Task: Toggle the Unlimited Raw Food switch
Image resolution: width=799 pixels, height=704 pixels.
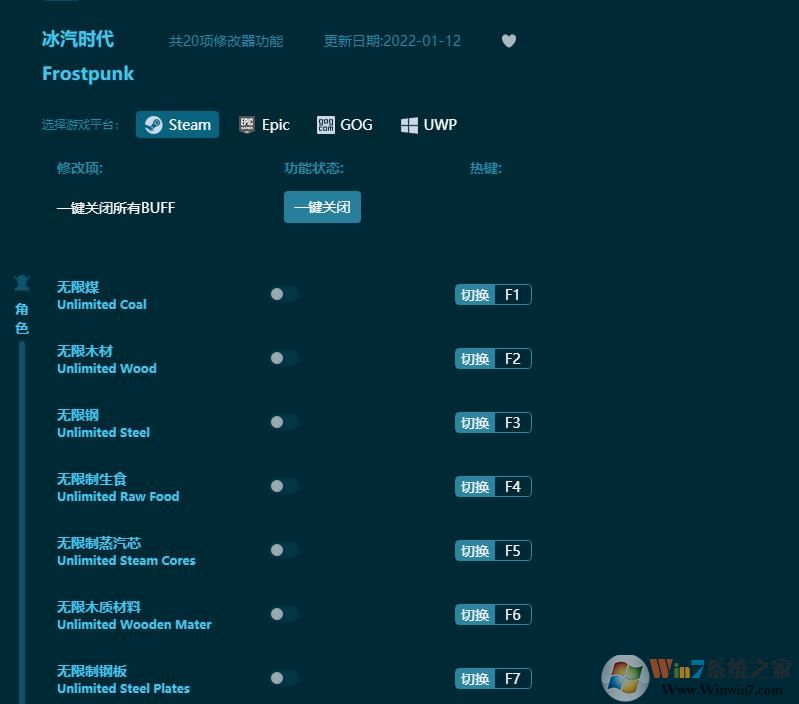Action: click(284, 486)
